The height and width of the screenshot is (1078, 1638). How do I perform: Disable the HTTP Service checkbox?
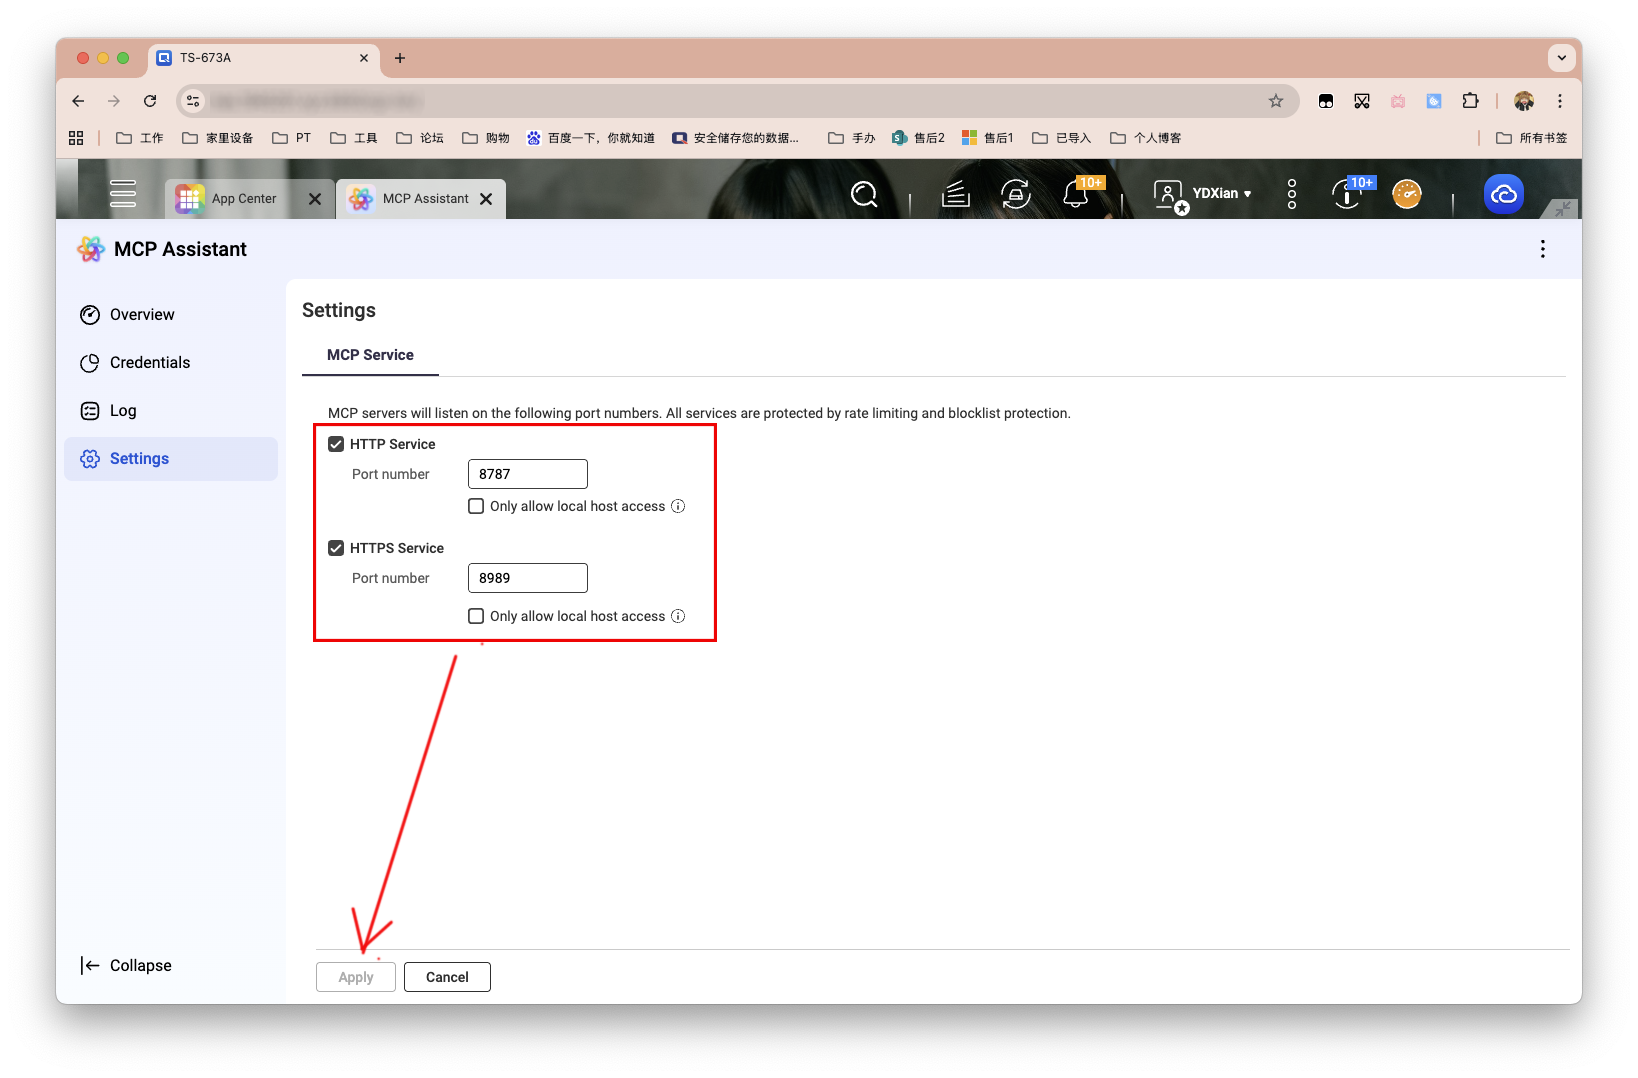pos(336,444)
